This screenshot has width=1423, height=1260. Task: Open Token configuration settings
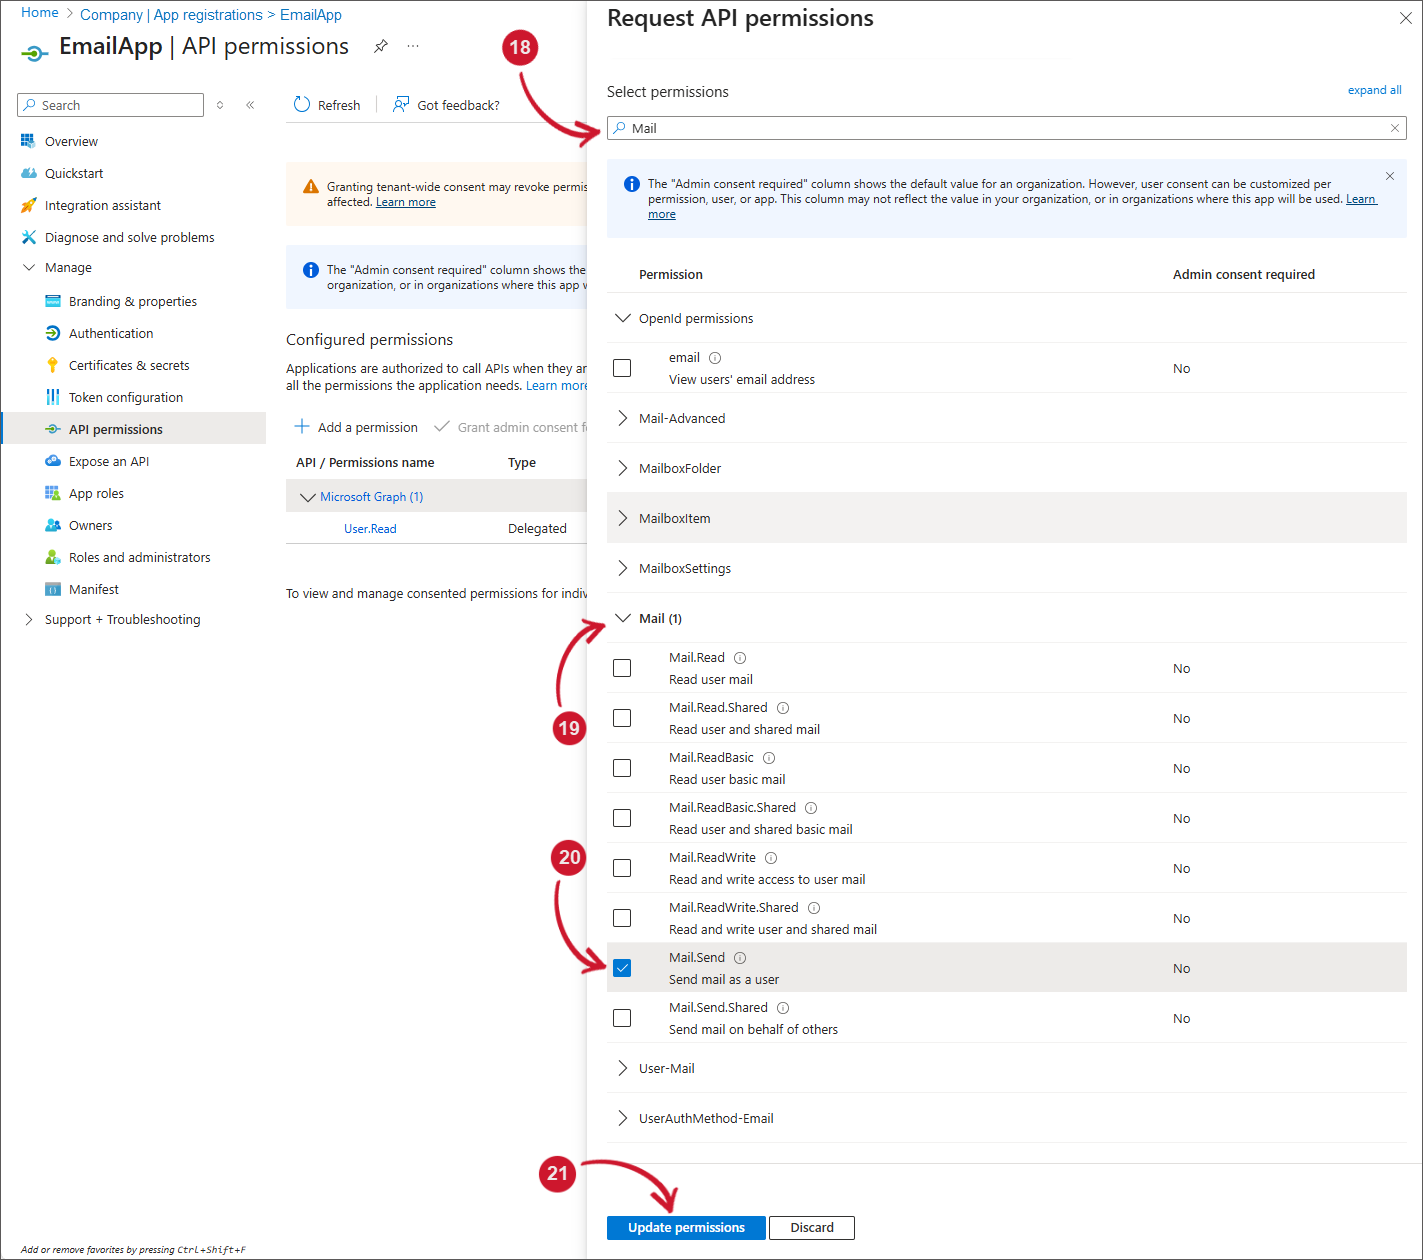pos(126,397)
